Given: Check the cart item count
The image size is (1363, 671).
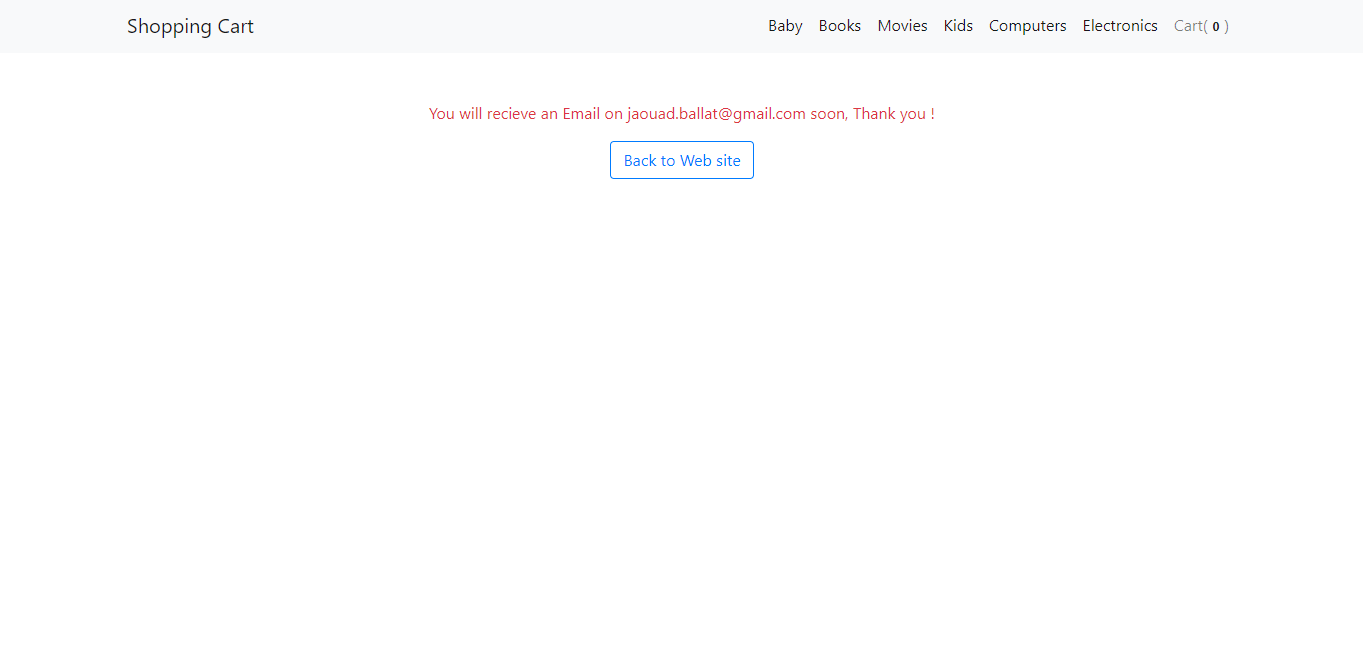Looking at the screenshot, I should (1215, 27).
